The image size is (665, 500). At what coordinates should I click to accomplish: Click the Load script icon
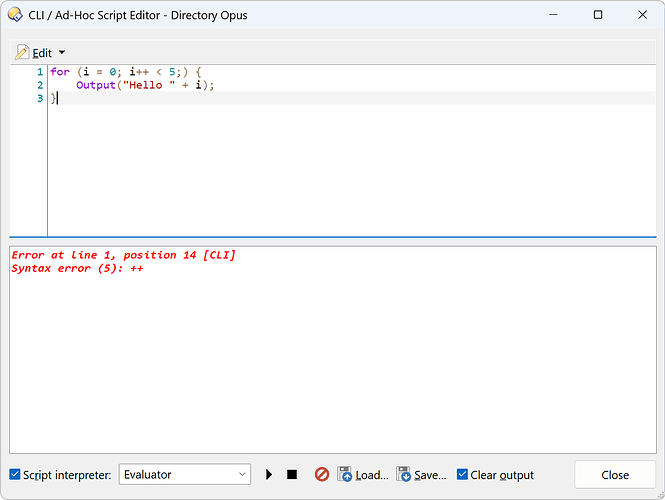click(345, 475)
